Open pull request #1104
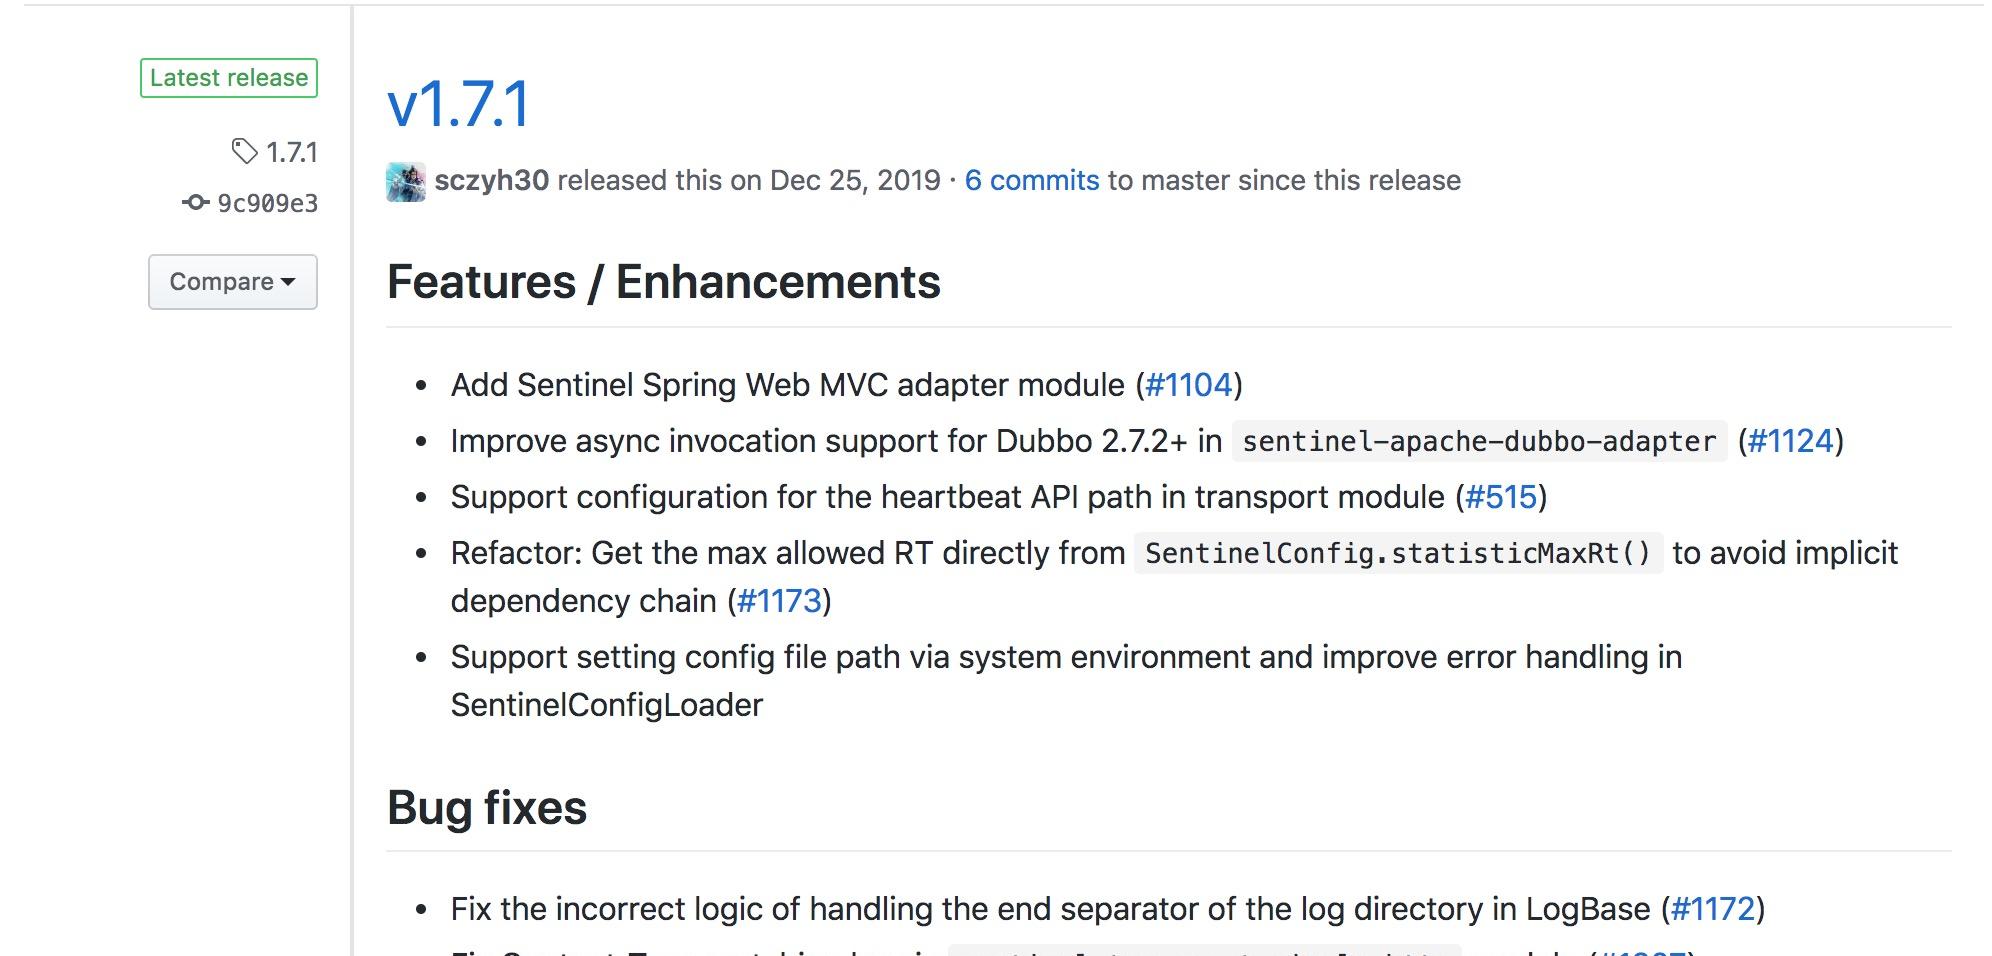The height and width of the screenshot is (956, 1992). coord(1189,385)
